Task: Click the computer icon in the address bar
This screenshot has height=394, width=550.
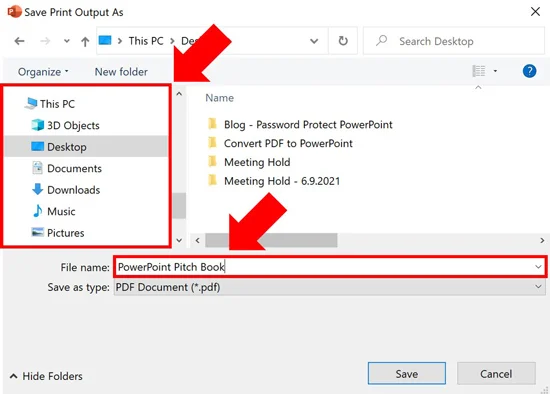Action: [x=105, y=41]
